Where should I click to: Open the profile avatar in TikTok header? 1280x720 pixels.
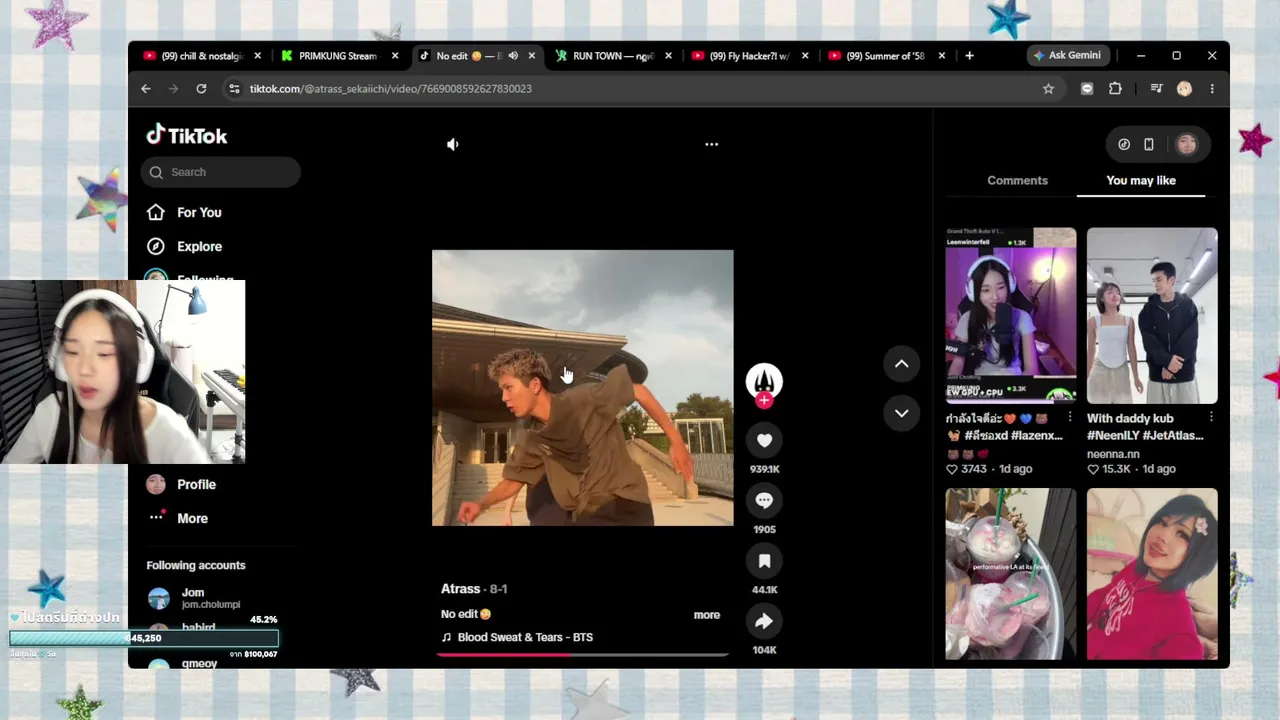(1186, 144)
